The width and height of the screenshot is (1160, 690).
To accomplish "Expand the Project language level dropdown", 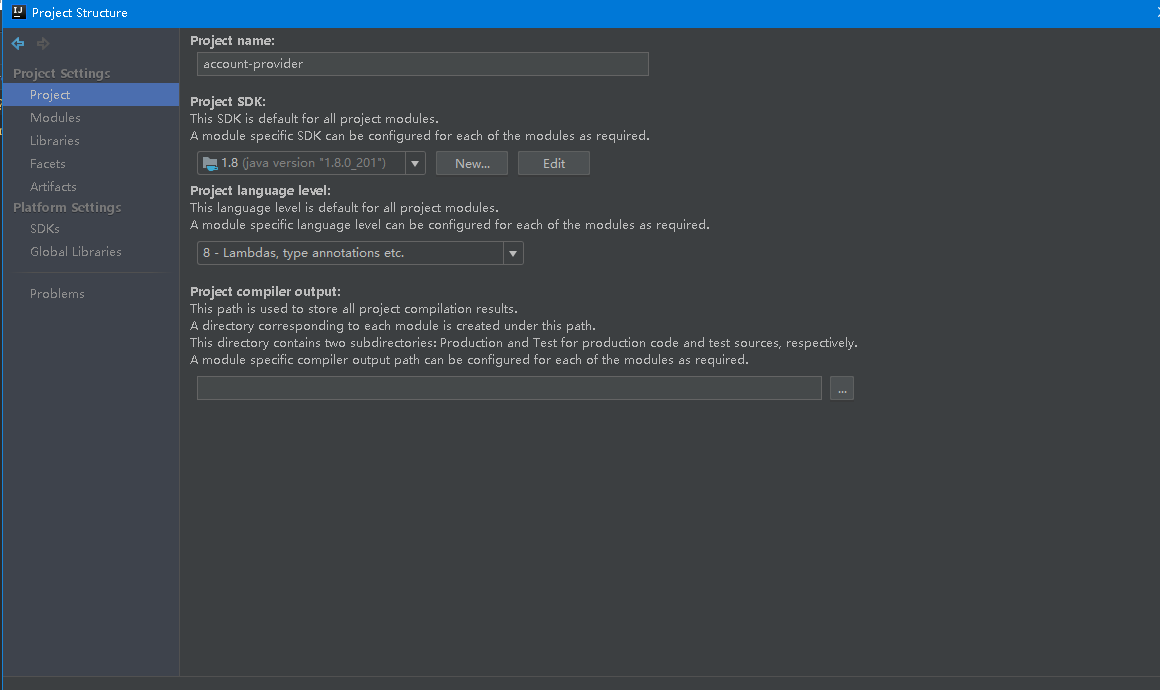I will pos(512,253).
